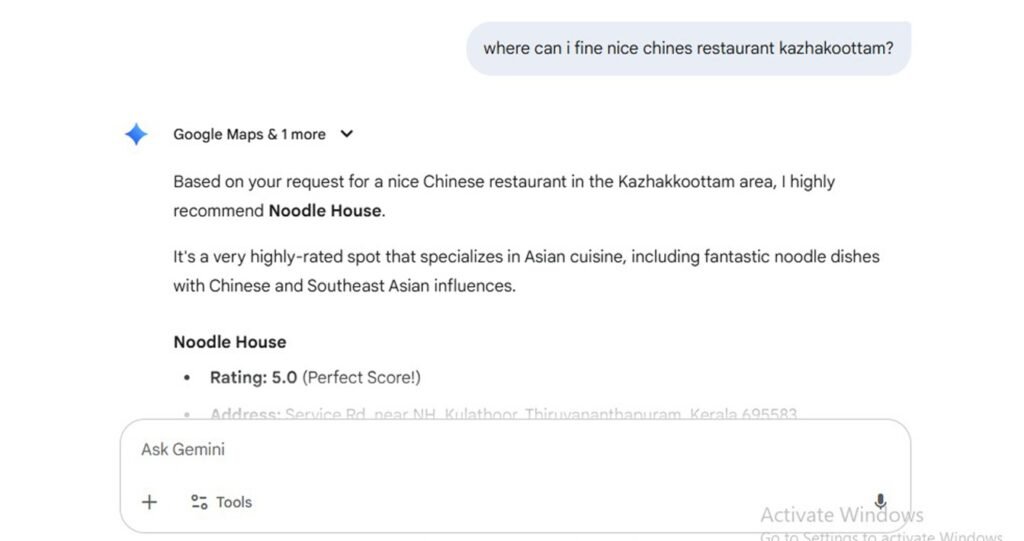The height and width of the screenshot is (541, 1024).
Task: Expand the Google Maps sources chevron
Action: [x=347, y=134]
